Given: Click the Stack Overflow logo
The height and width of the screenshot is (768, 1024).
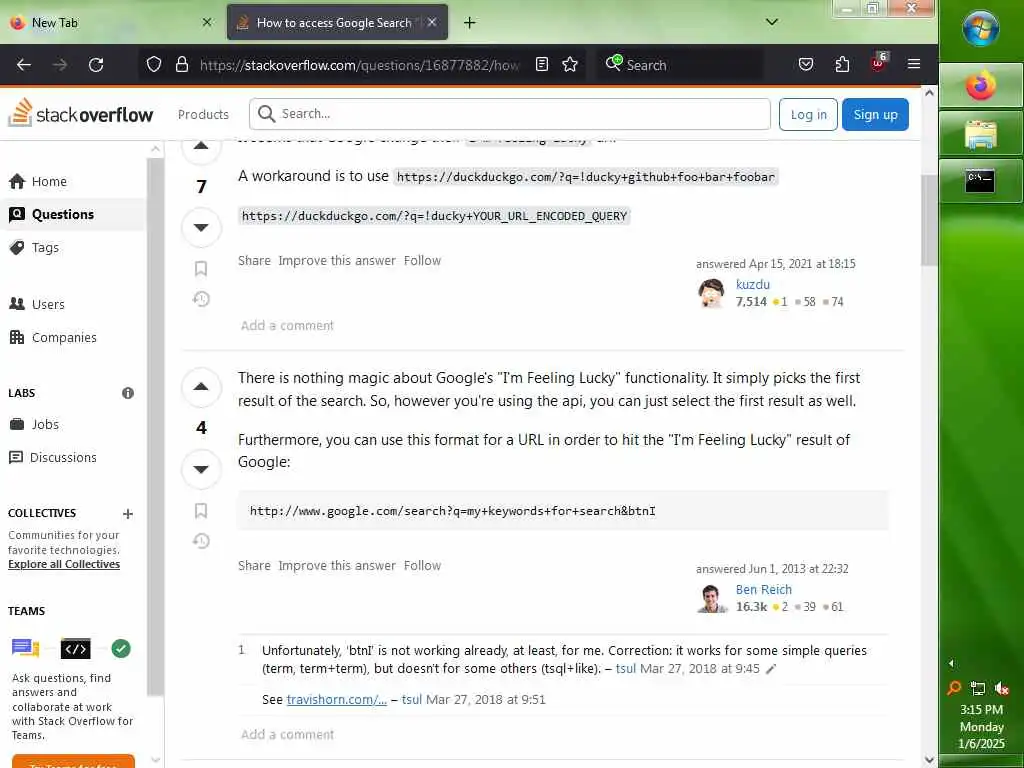Looking at the screenshot, I should click(x=80, y=114).
